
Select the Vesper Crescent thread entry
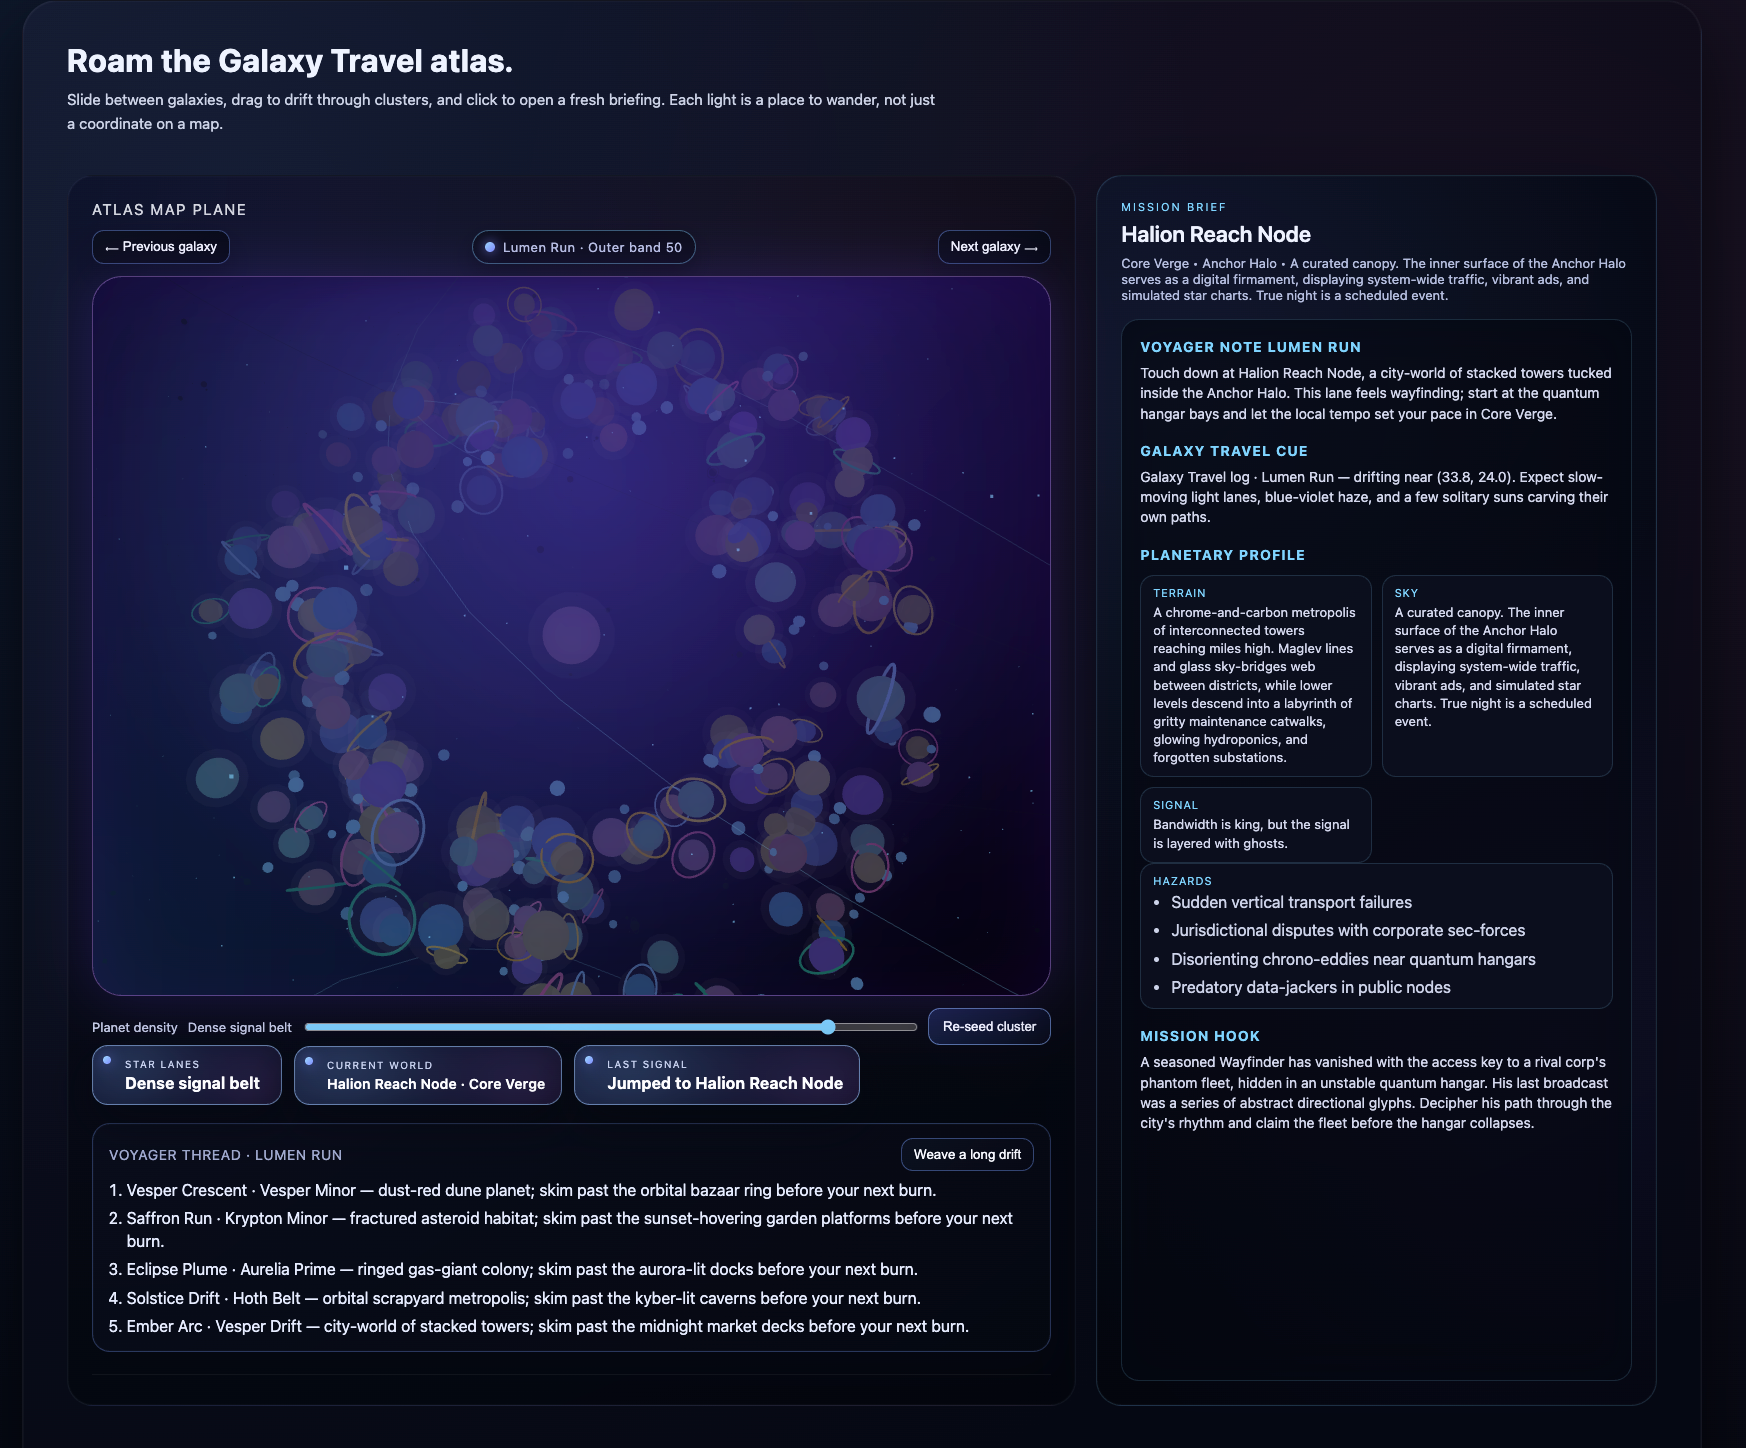[522, 1190]
